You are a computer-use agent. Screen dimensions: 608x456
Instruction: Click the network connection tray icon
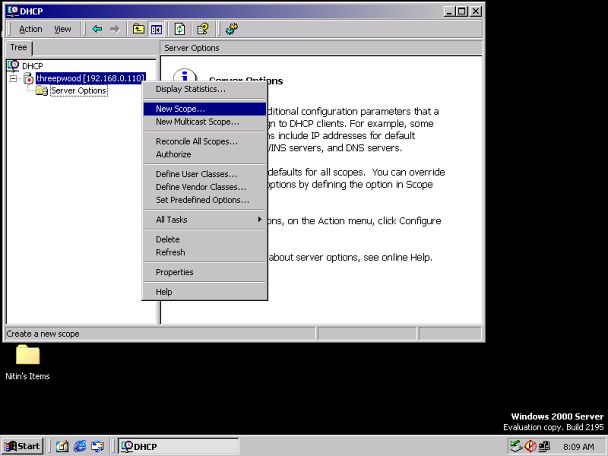pos(544,446)
